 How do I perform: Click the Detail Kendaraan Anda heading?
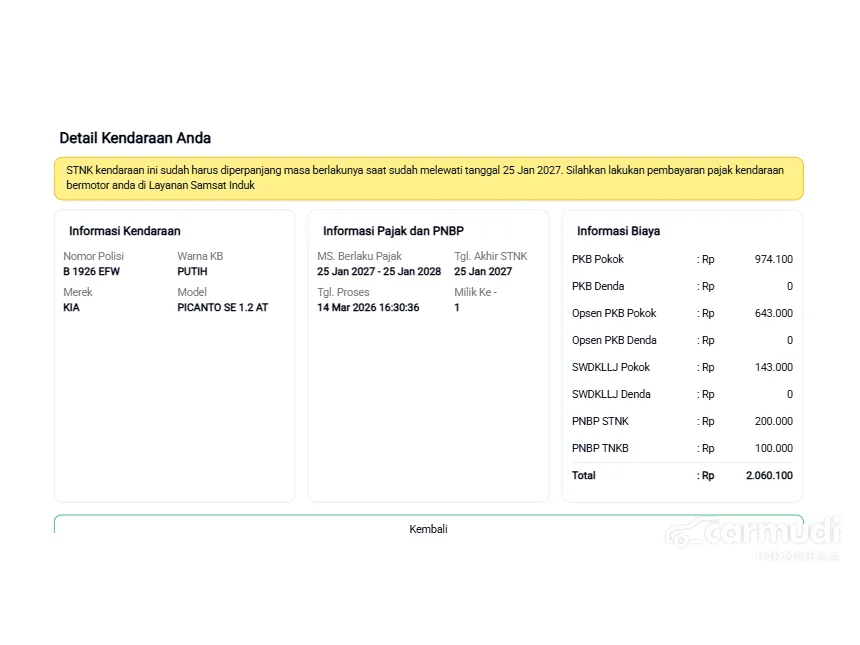point(135,138)
